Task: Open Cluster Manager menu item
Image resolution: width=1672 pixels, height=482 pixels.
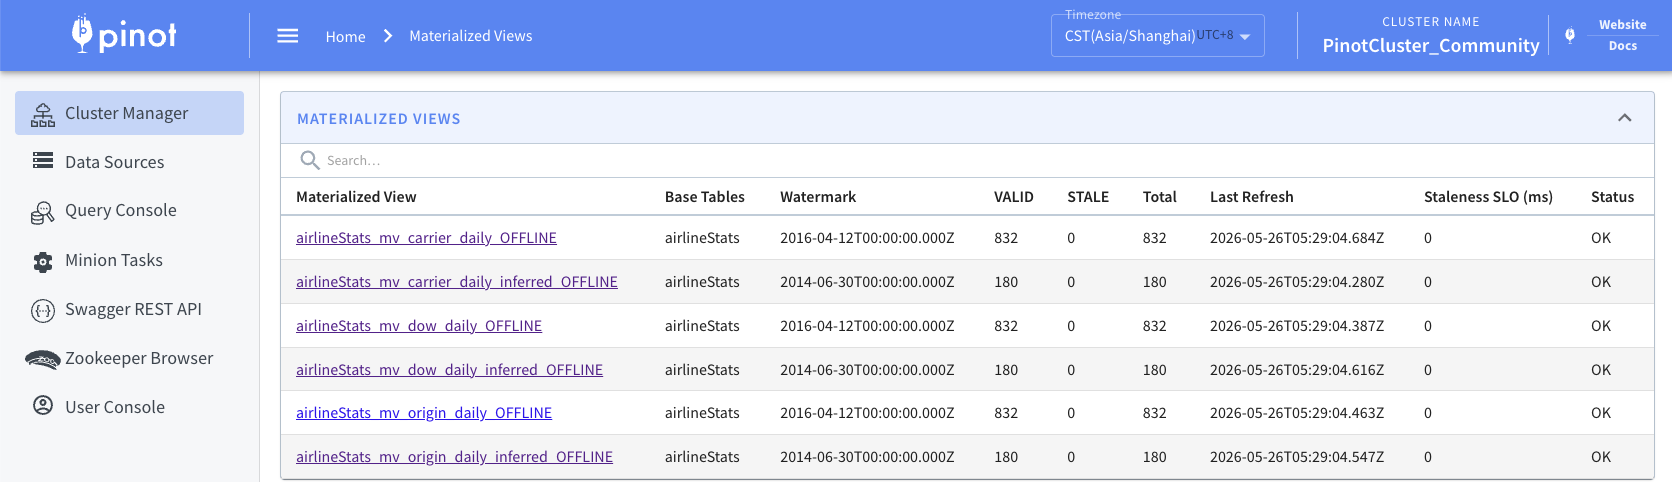Action: click(129, 113)
